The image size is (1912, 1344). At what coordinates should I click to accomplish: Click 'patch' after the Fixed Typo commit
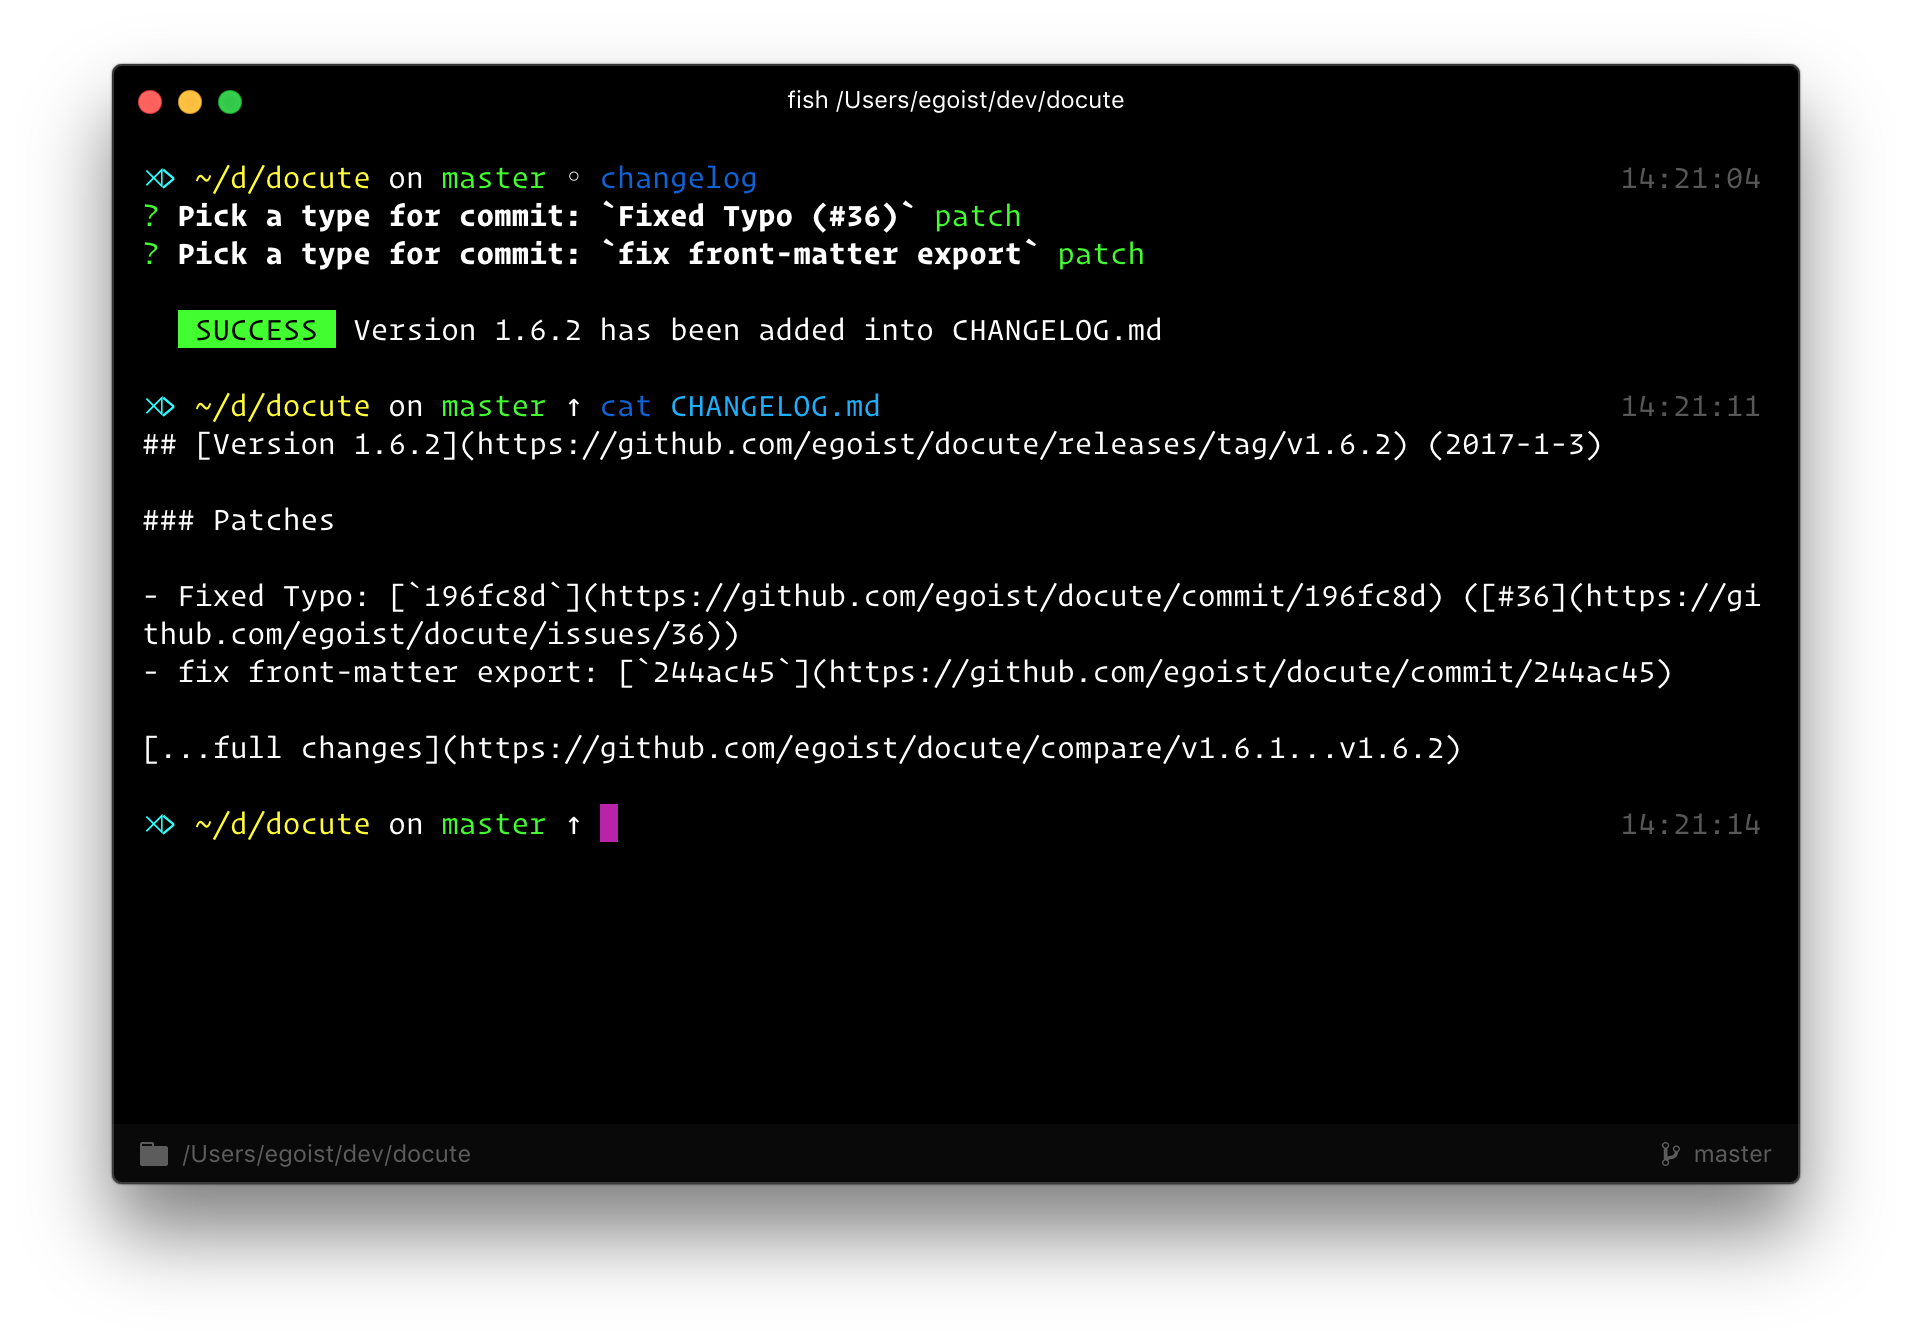click(977, 216)
